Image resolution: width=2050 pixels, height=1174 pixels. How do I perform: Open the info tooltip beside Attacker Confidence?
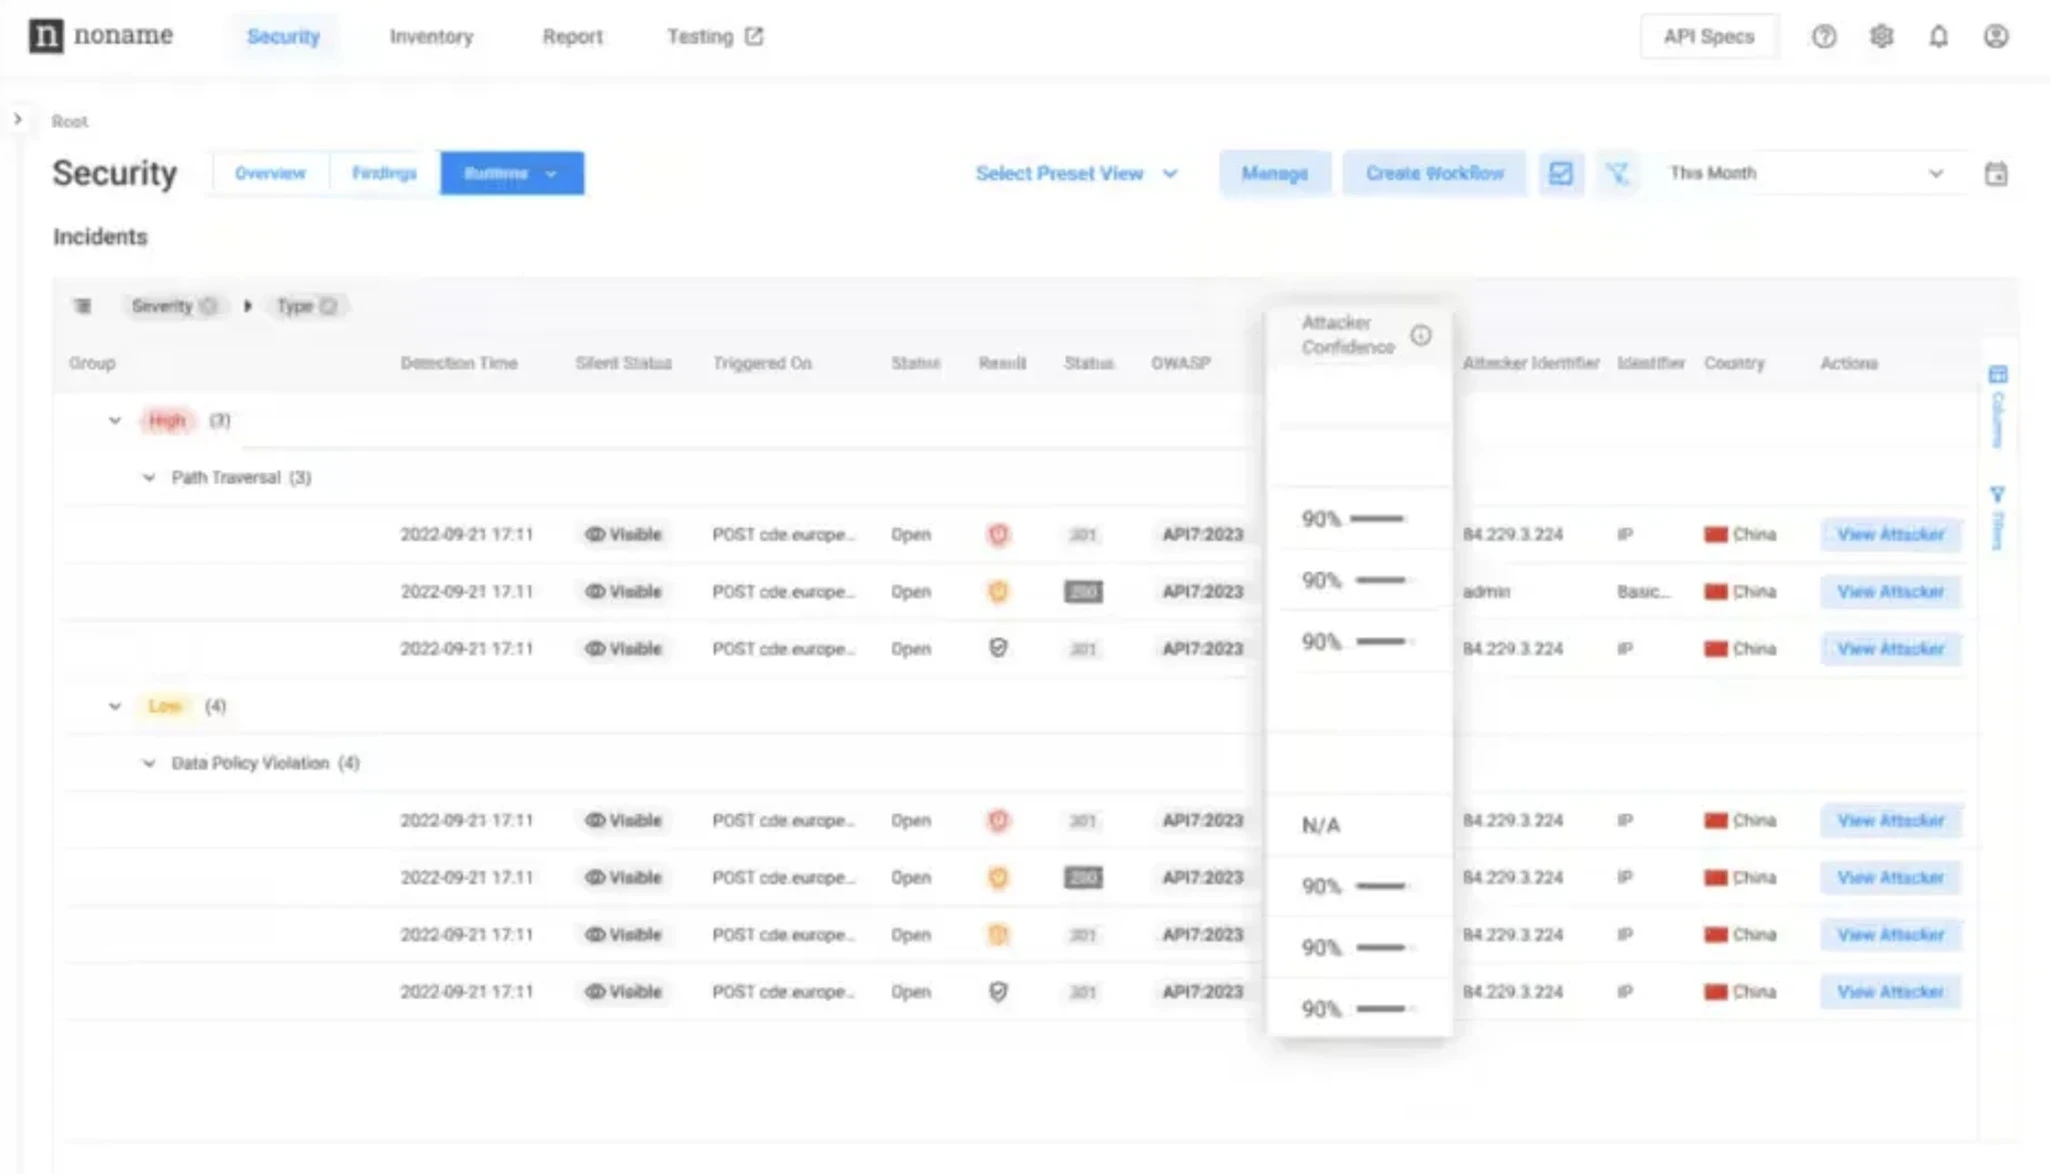[x=1423, y=336]
